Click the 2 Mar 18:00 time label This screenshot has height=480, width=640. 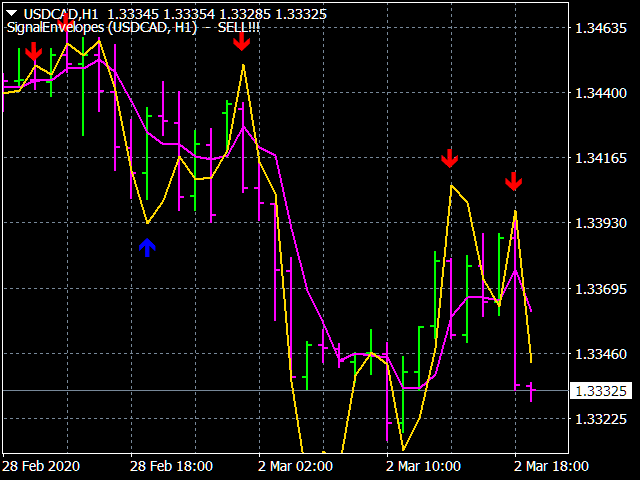[551, 466]
